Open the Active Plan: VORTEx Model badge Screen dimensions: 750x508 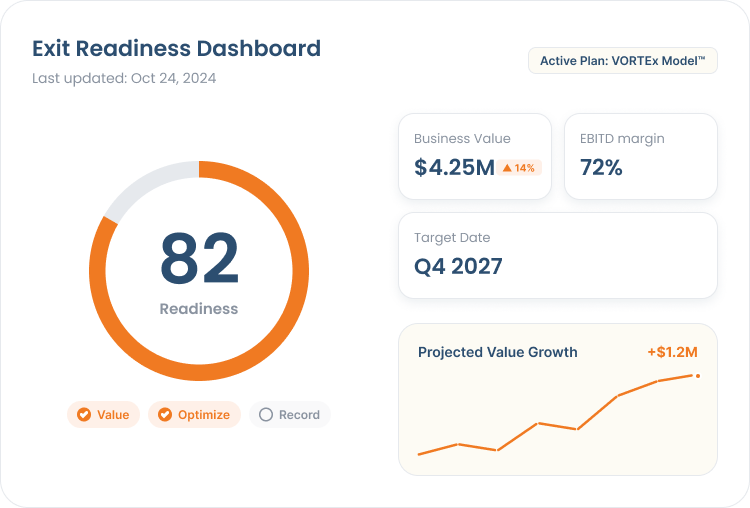(x=623, y=61)
